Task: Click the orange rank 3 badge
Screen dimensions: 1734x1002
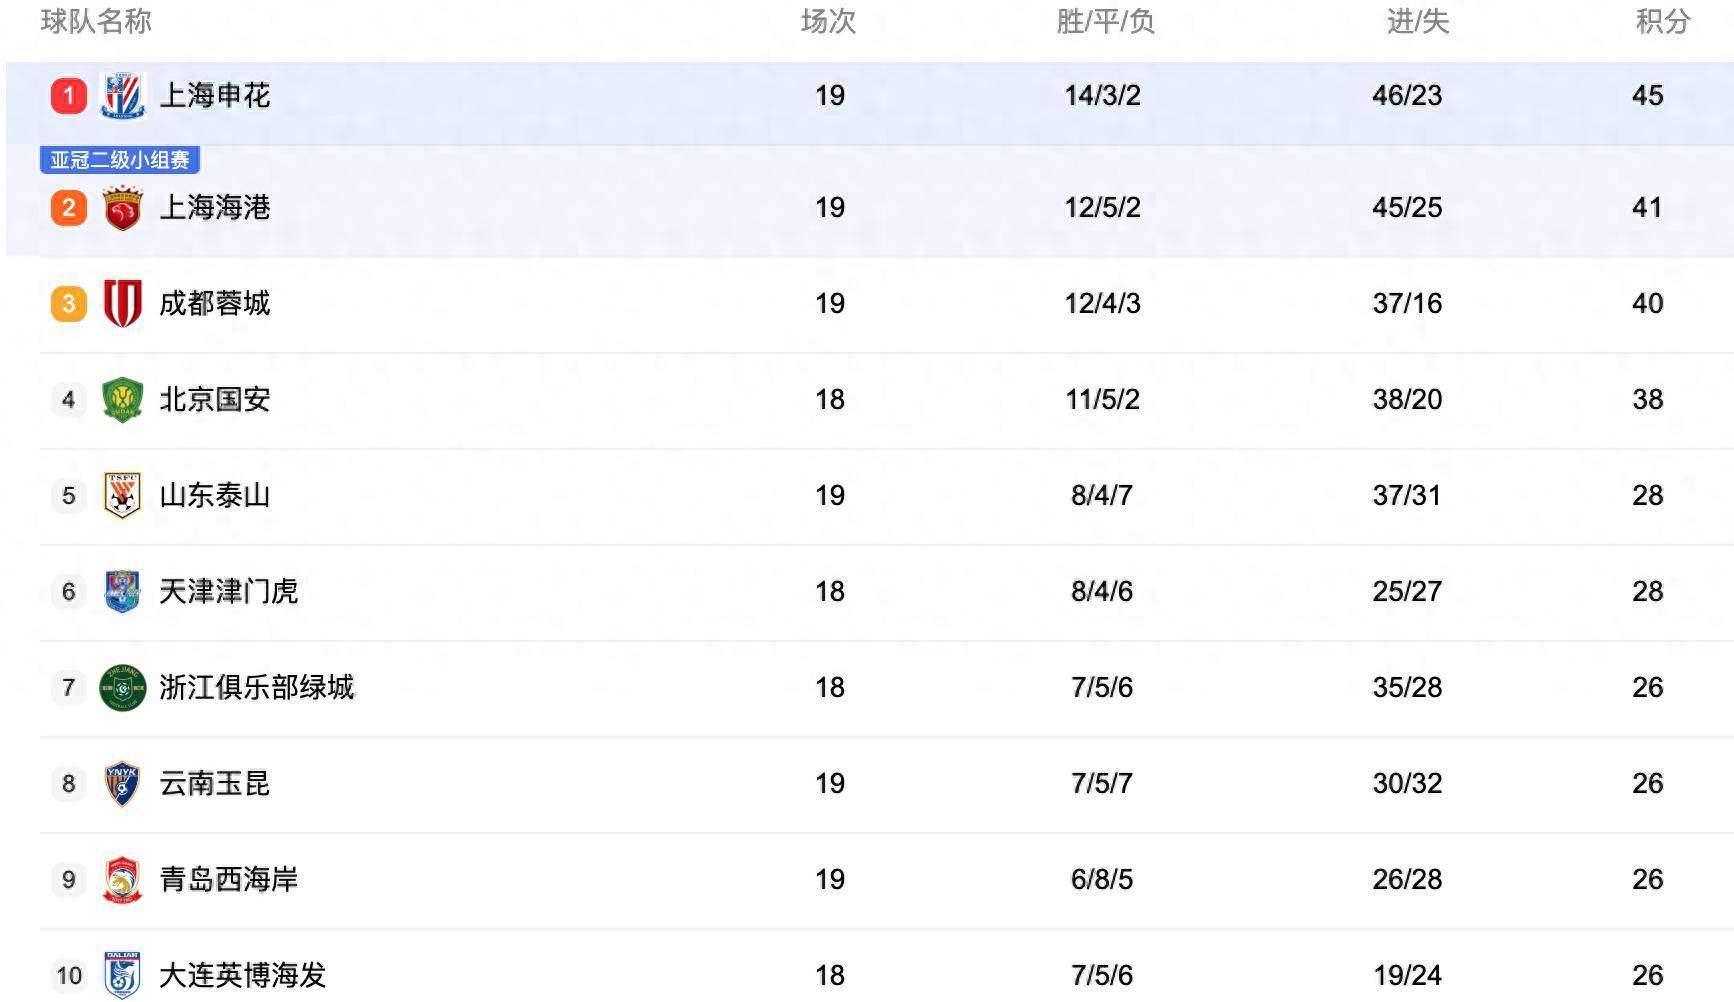Action: click(69, 303)
